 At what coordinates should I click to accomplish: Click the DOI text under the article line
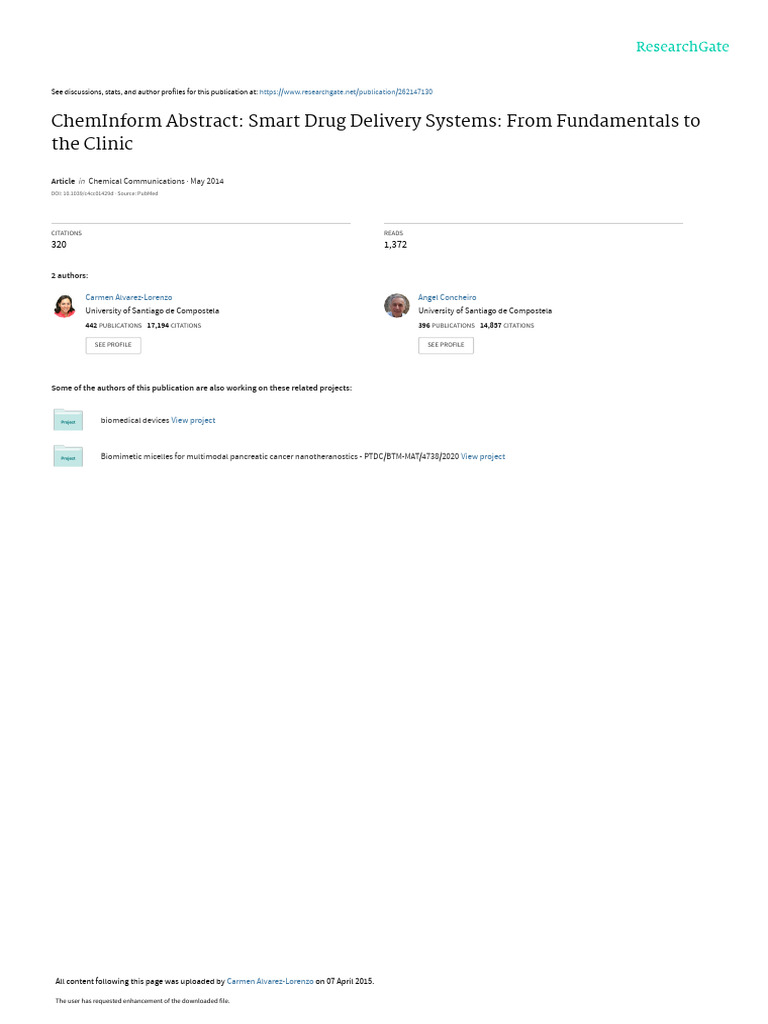[x=82, y=193]
